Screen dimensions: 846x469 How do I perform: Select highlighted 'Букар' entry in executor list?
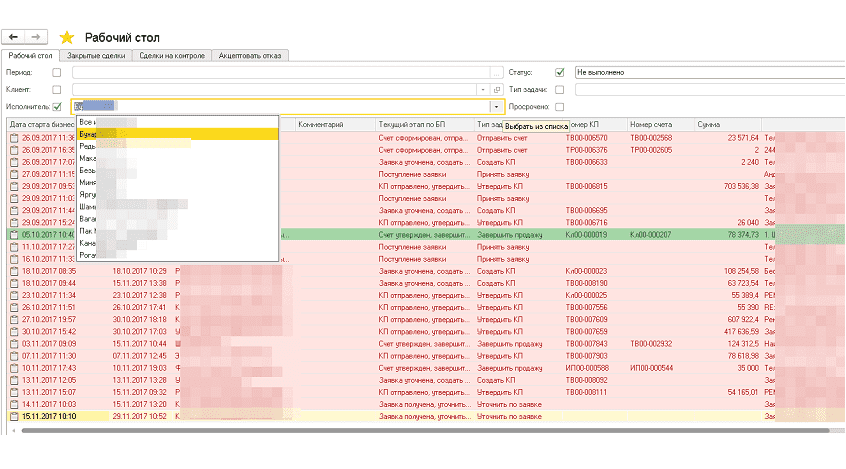[x=178, y=134]
